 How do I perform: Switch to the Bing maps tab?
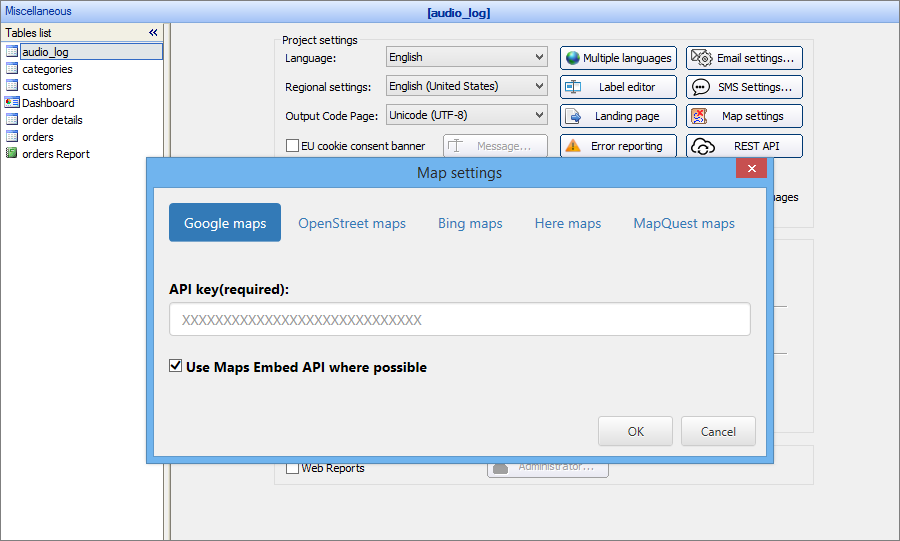click(x=470, y=223)
